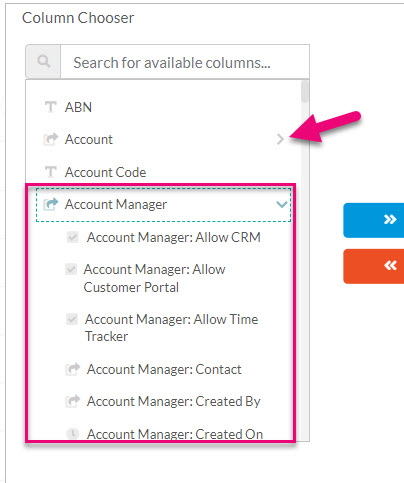Click the lookup icon beside Account Manager
Image resolution: width=404 pixels, height=483 pixels.
51,204
